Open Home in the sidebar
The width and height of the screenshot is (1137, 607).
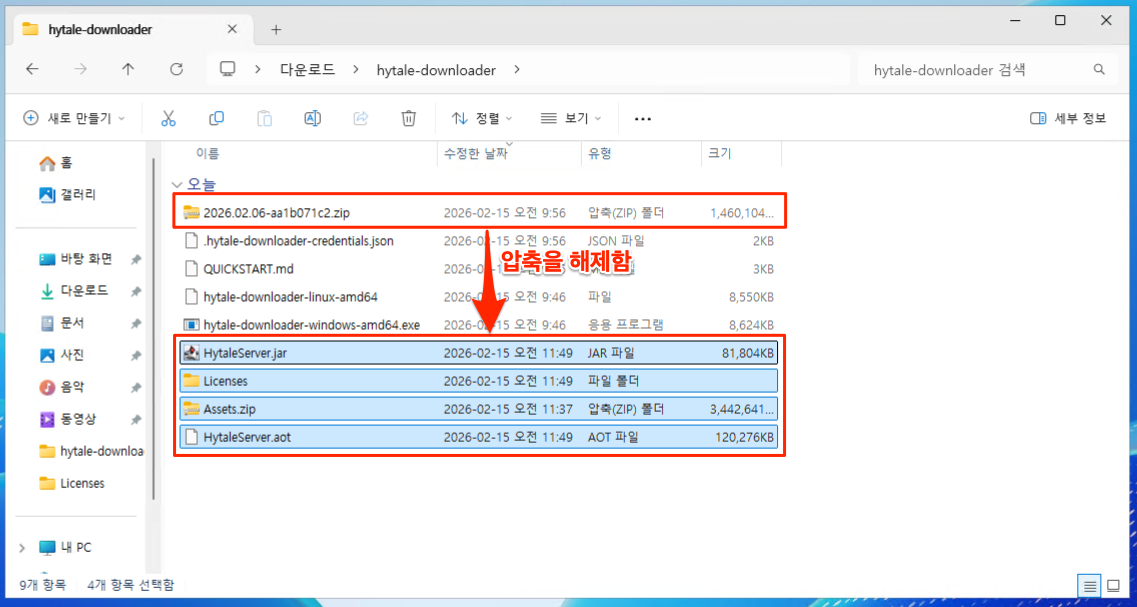[x=57, y=164]
